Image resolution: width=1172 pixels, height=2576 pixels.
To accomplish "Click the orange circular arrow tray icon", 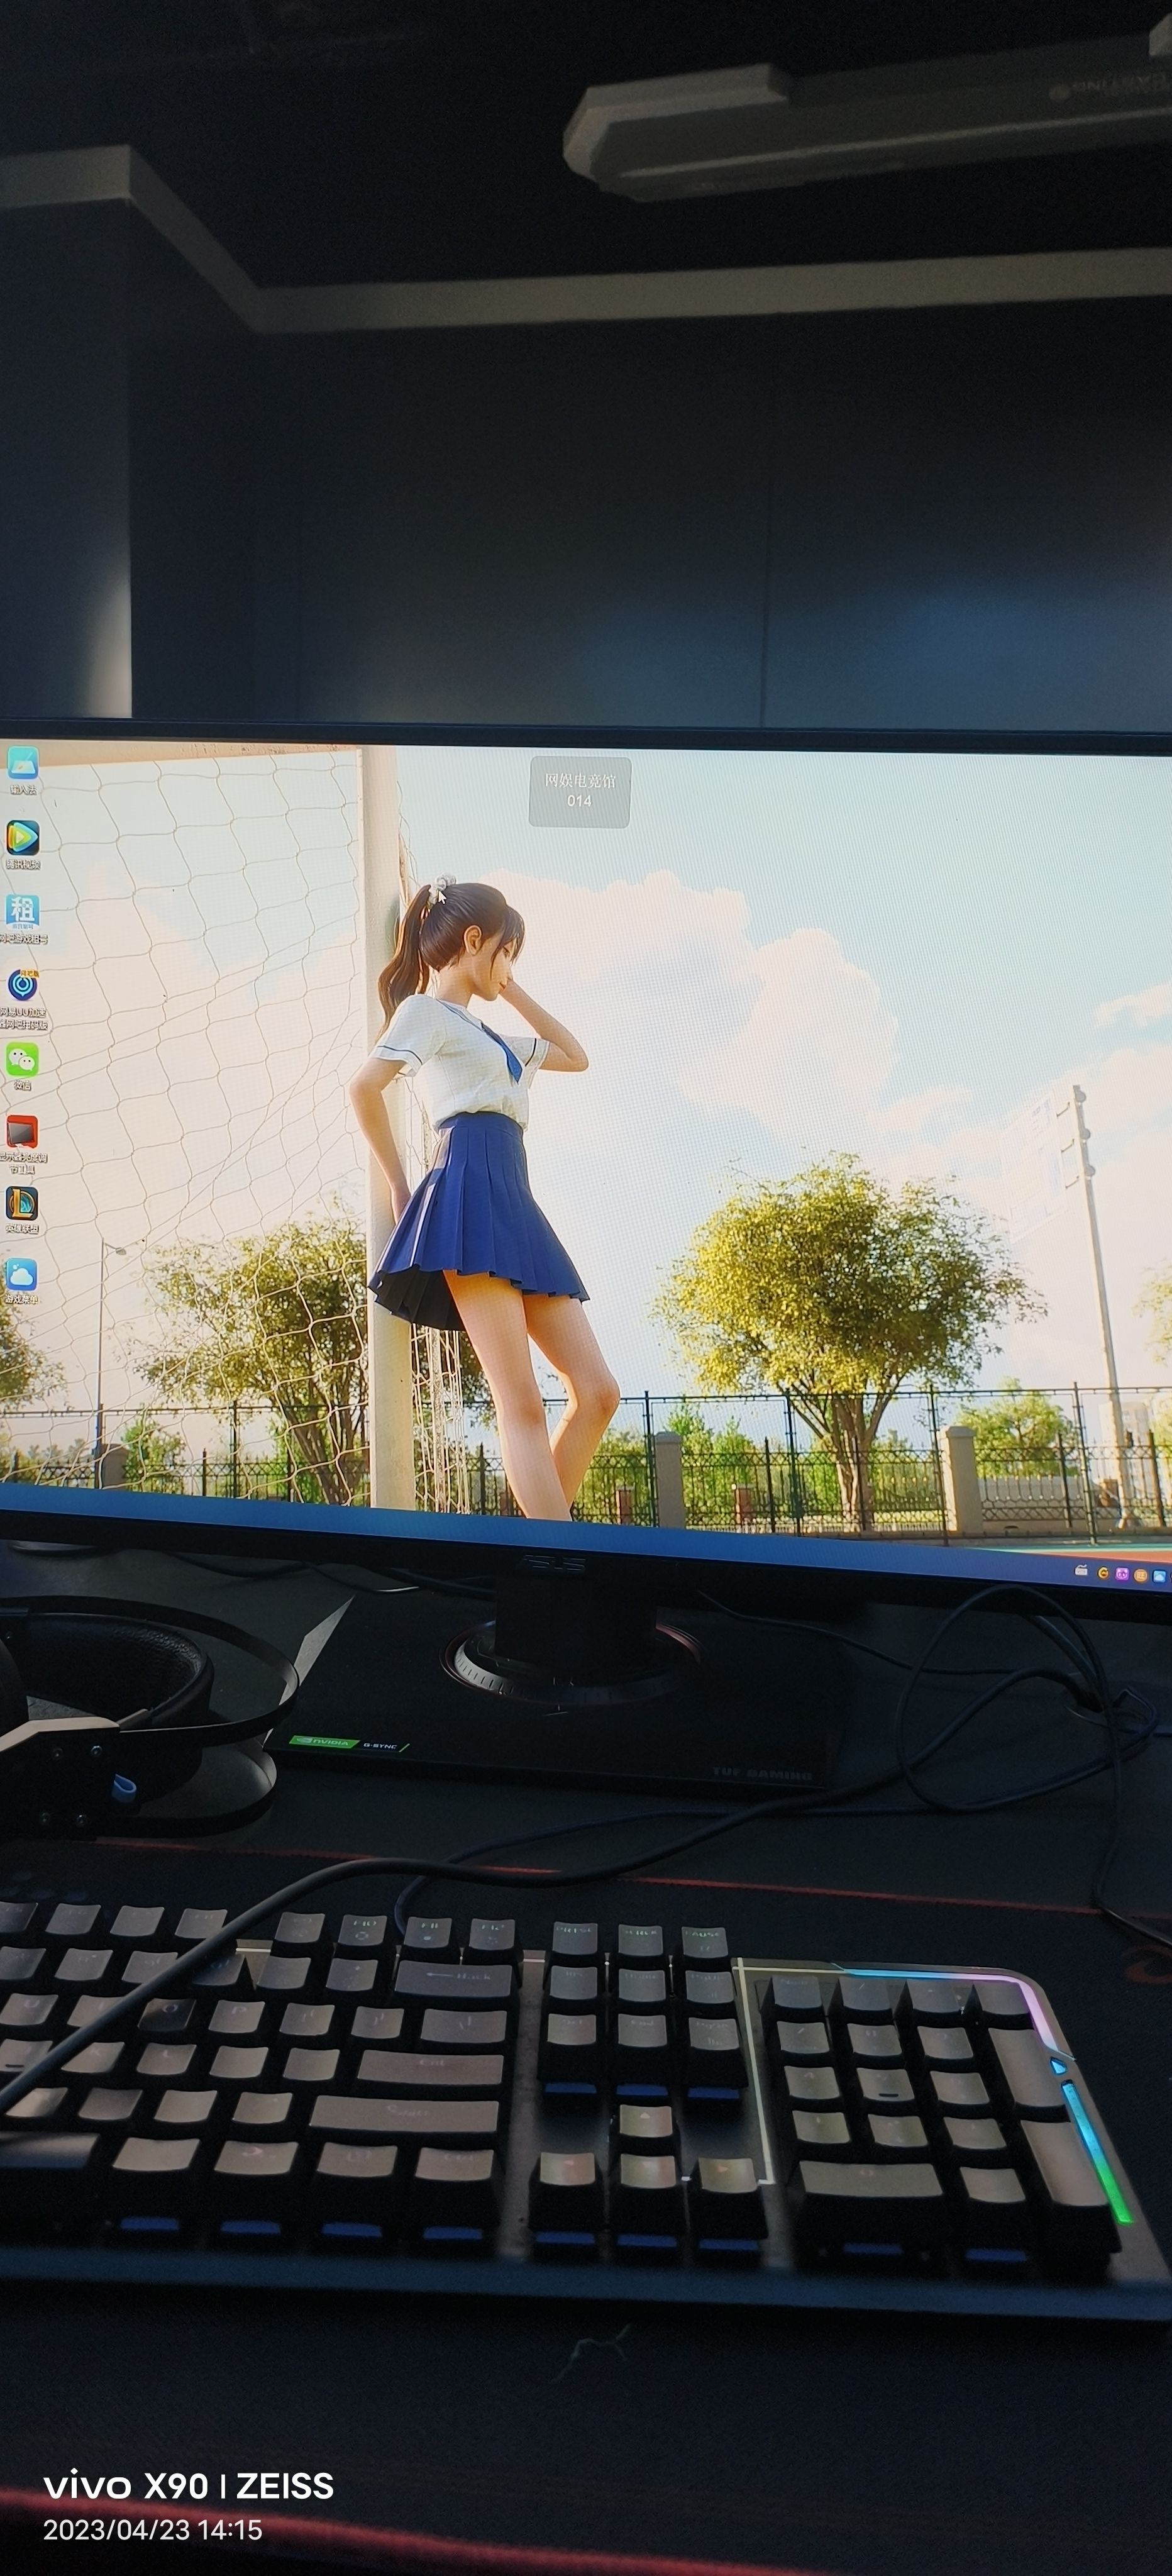I will pos(1103,1573).
